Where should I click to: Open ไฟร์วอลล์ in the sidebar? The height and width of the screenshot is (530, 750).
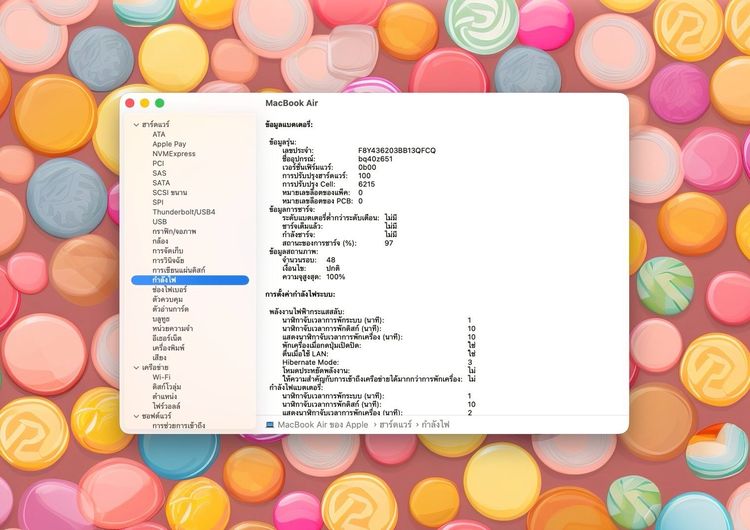coord(166,406)
